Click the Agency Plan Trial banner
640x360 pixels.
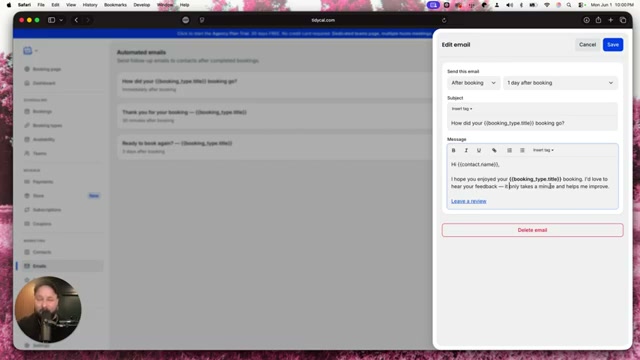[304, 33]
